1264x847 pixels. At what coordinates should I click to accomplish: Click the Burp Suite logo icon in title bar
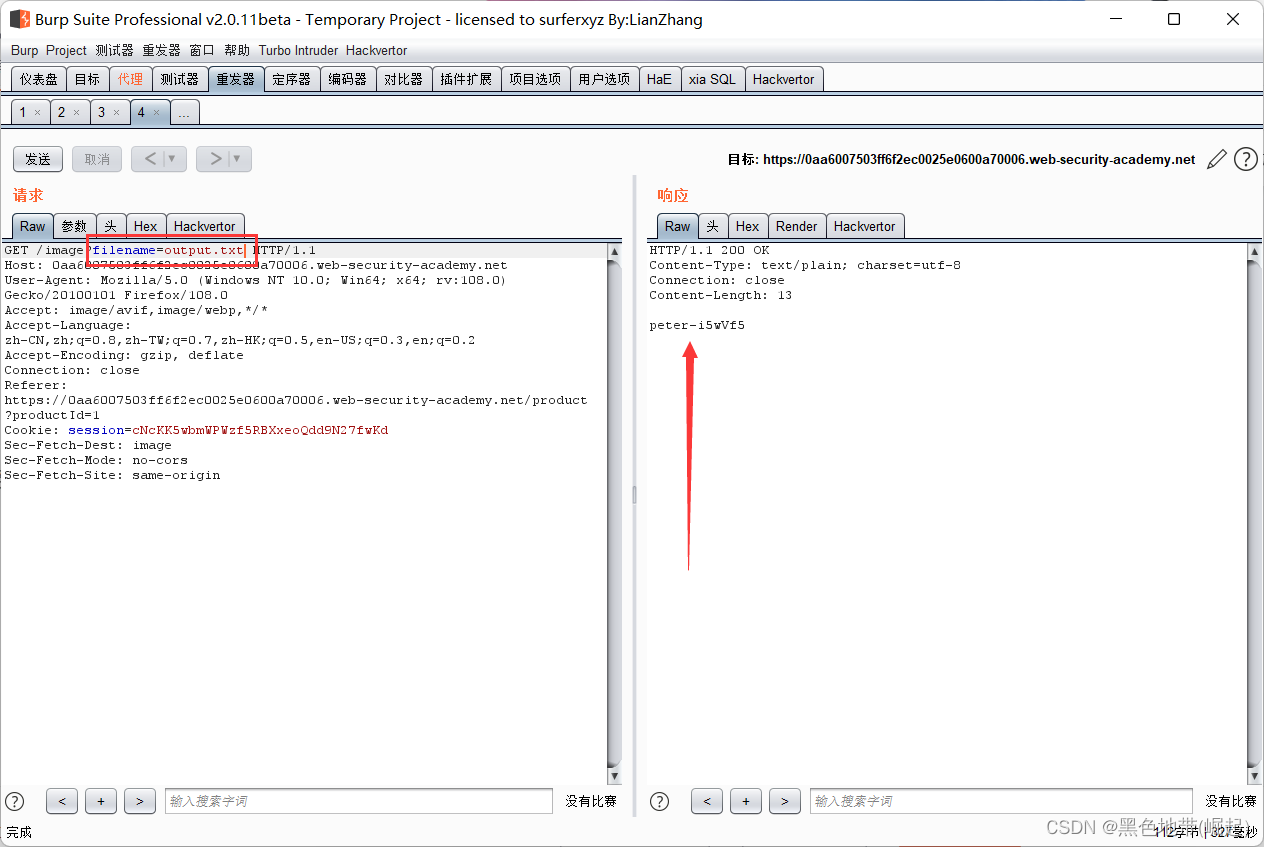point(20,19)
